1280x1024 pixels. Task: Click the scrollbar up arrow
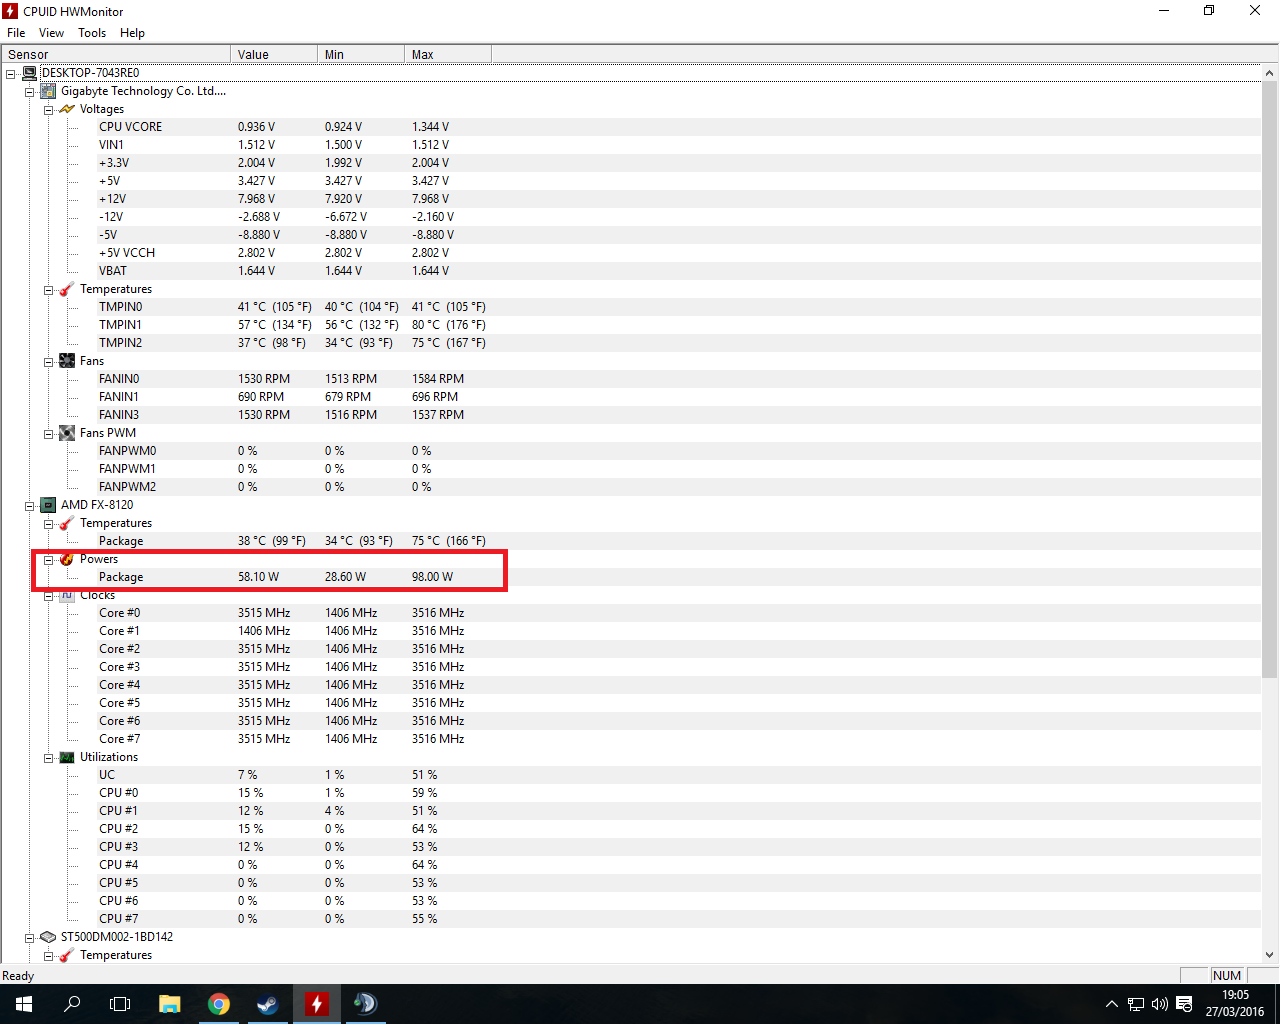pyautogui.click(x=1270, y=73)
